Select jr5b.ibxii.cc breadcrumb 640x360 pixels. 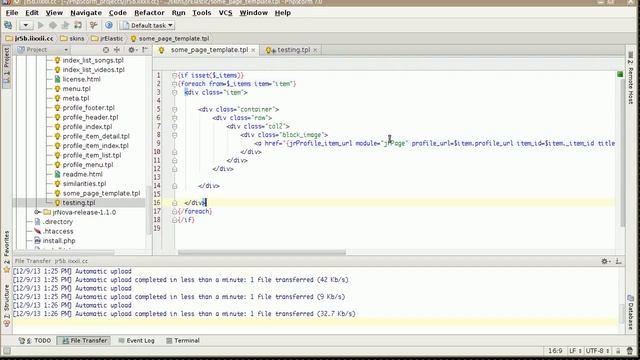pyautogui.click(x=29, y=38)
